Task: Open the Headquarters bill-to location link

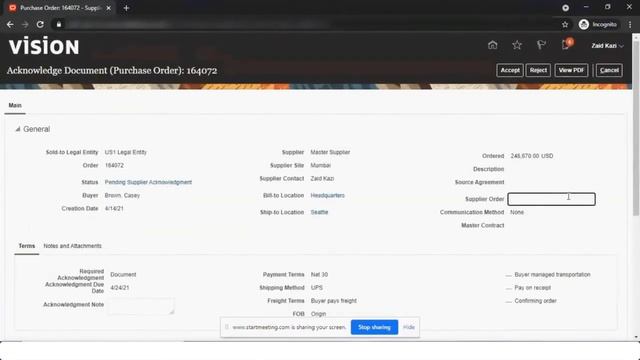Action: pos(327,196)
